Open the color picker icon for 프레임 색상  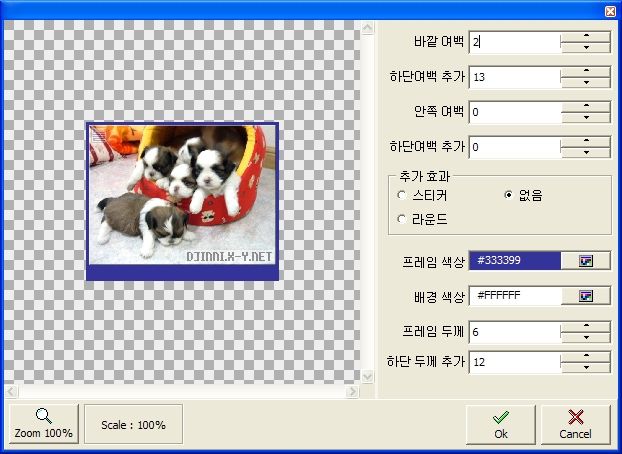point(586,261)
